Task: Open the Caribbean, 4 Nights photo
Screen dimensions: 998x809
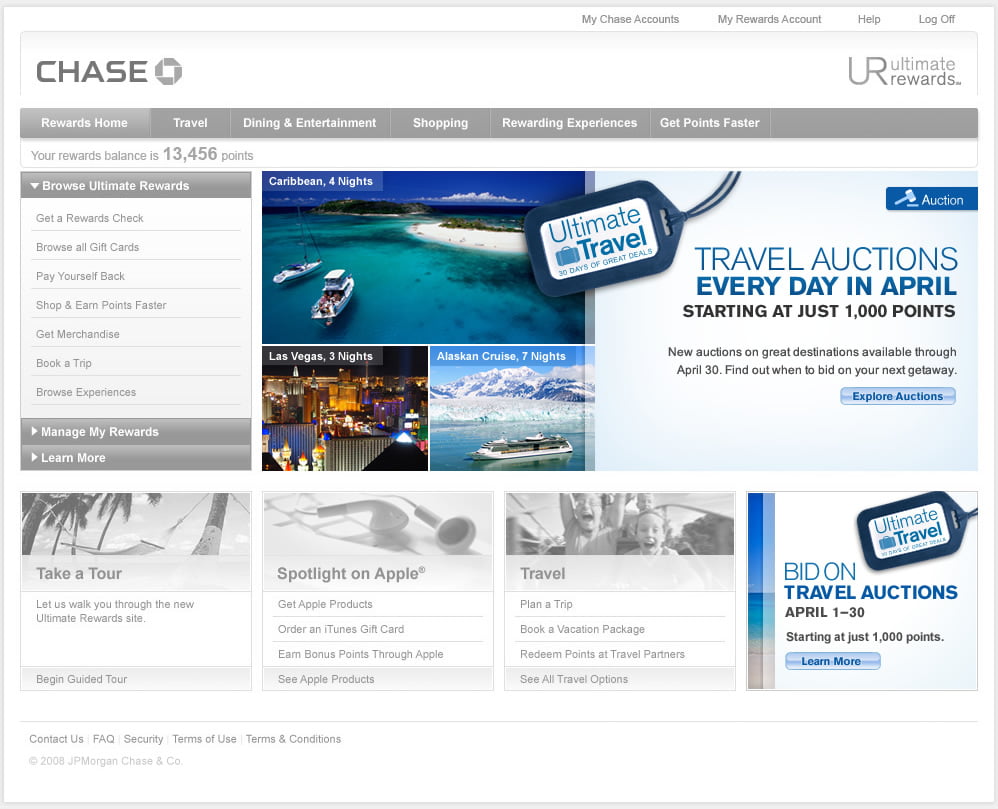Action: (423, 258)
